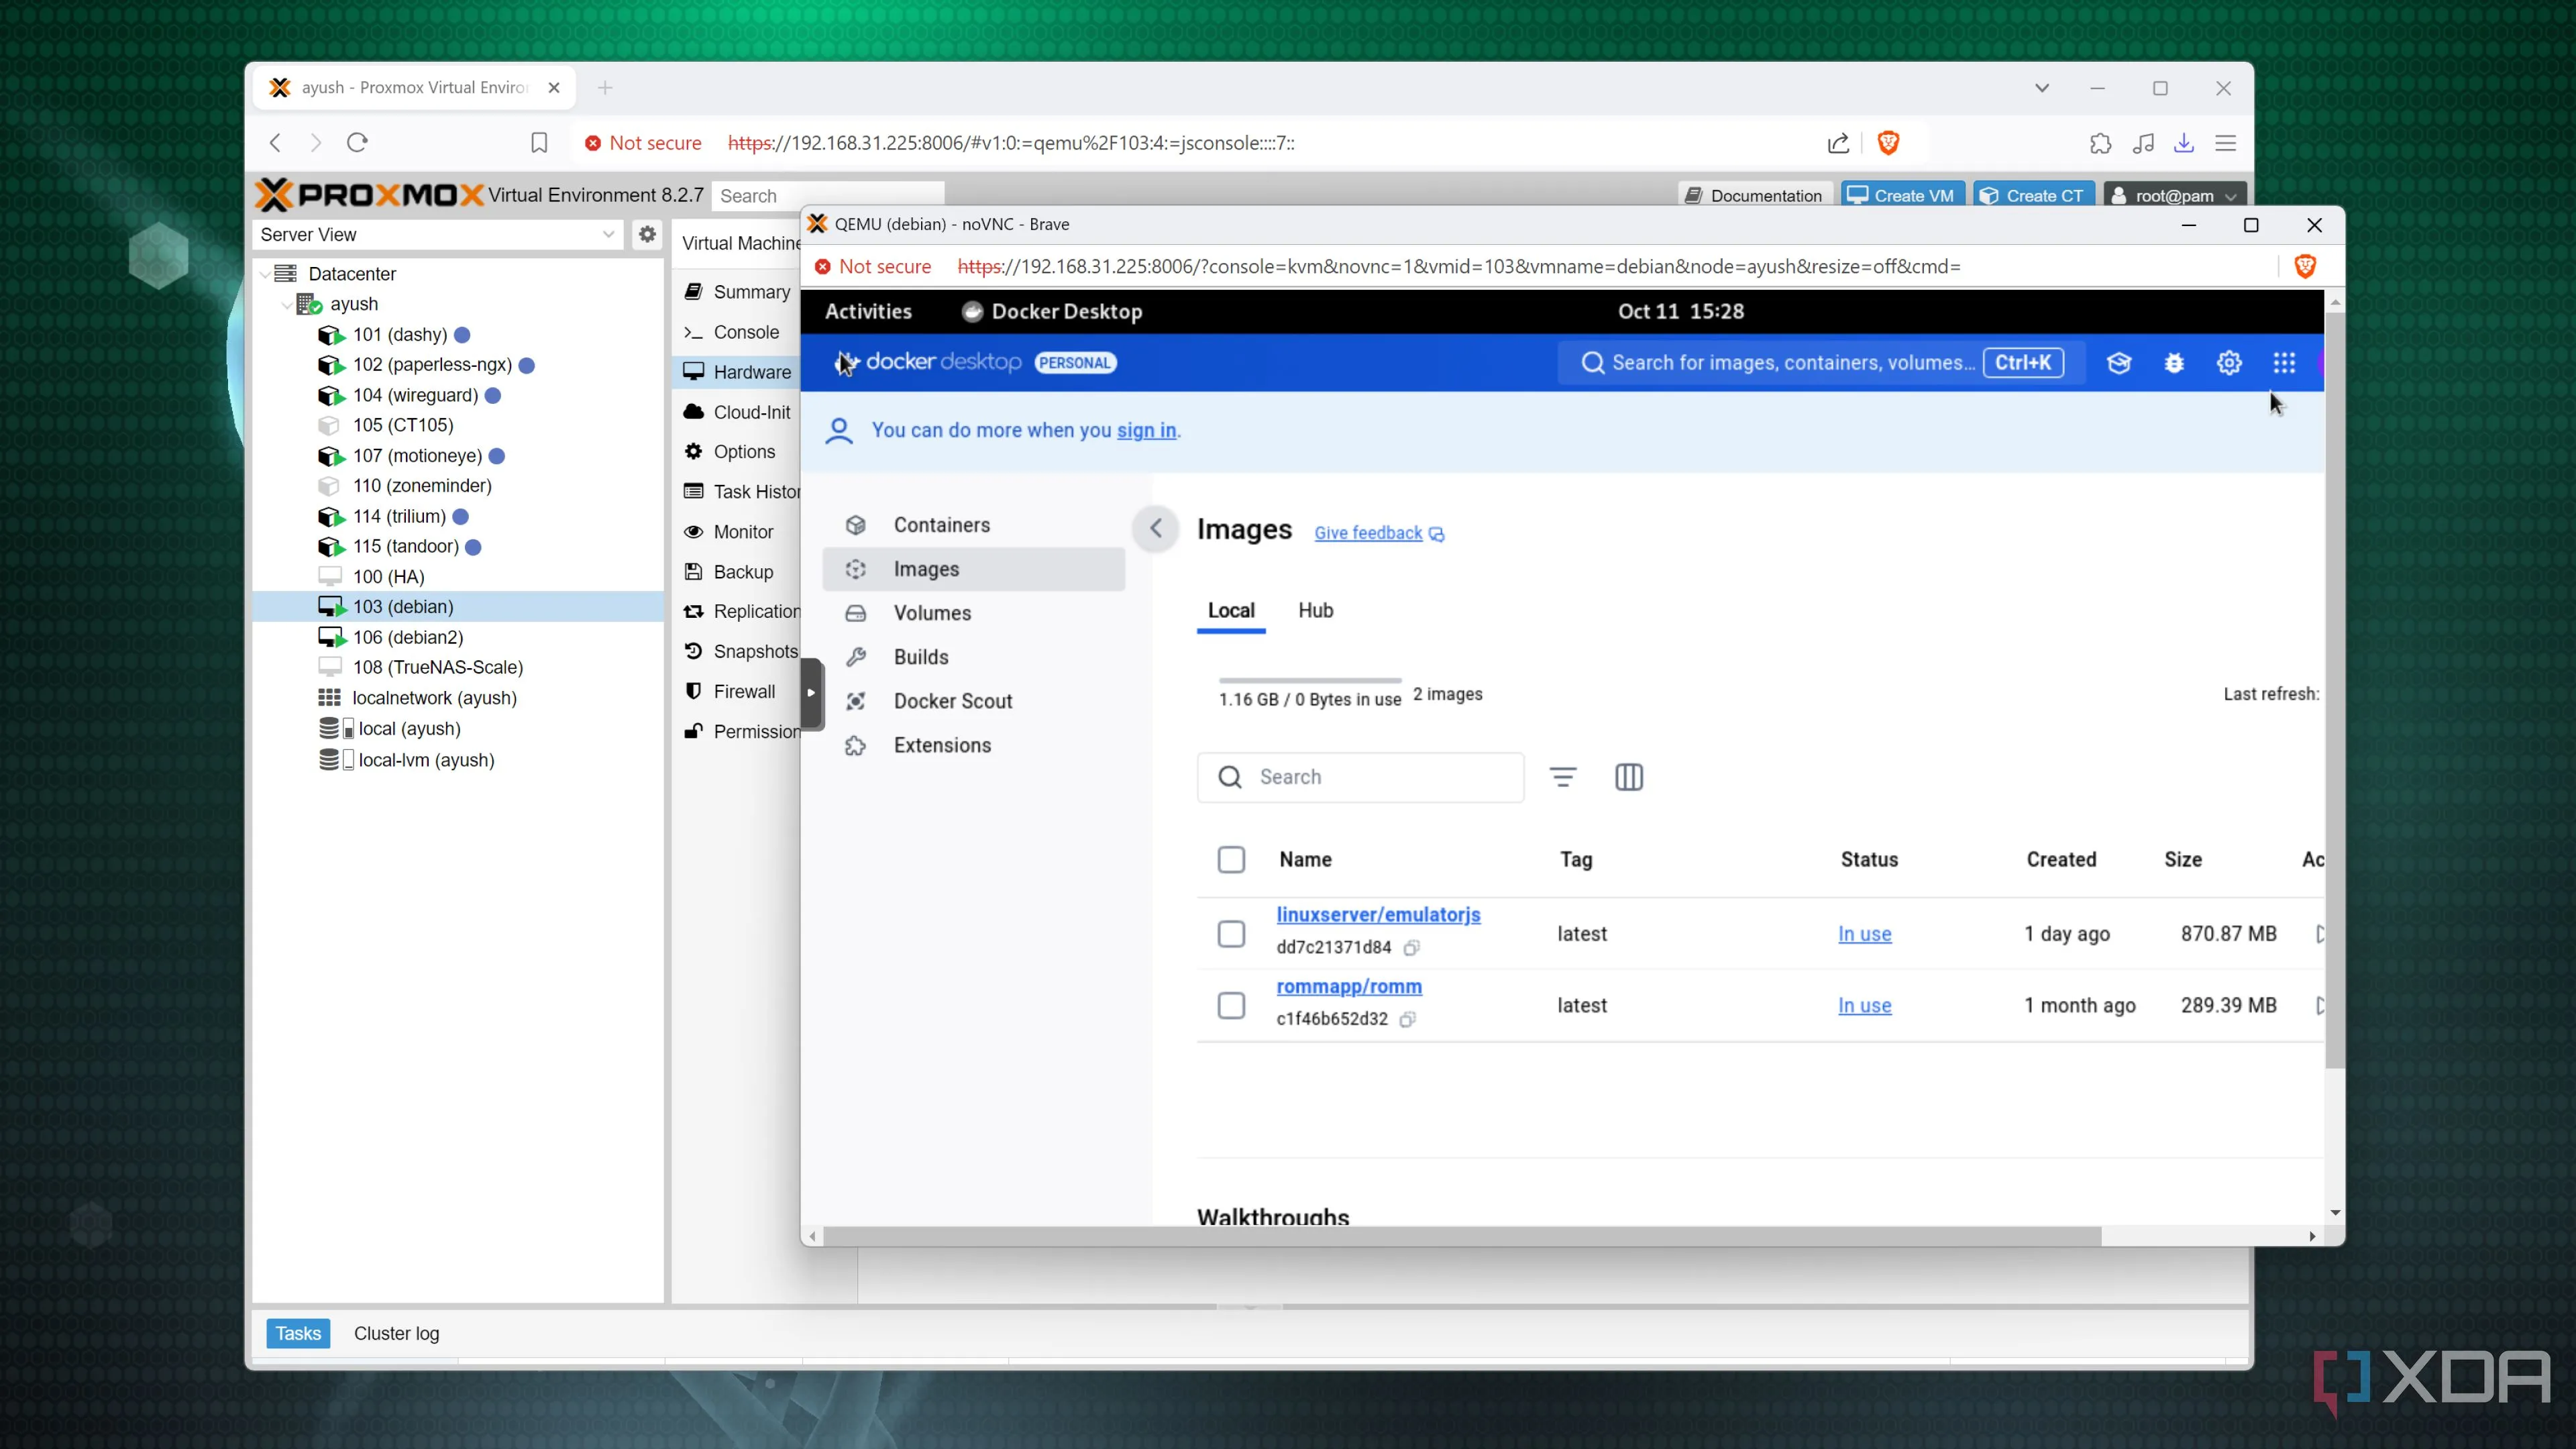Click the Create VM button
The image size is (2576, 1449).
[1902, 195]
